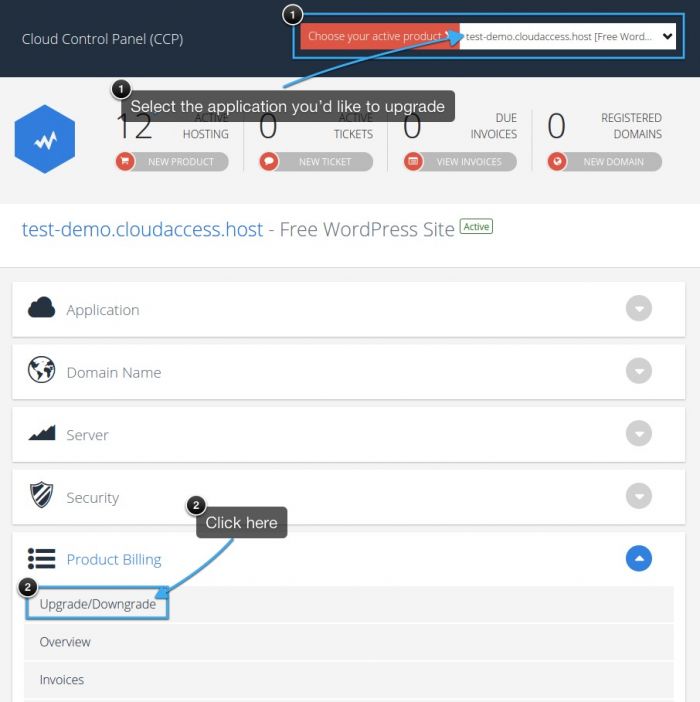Click the shield icon beside Security
This screenshot has width=700, height=702.
[41, 495]
